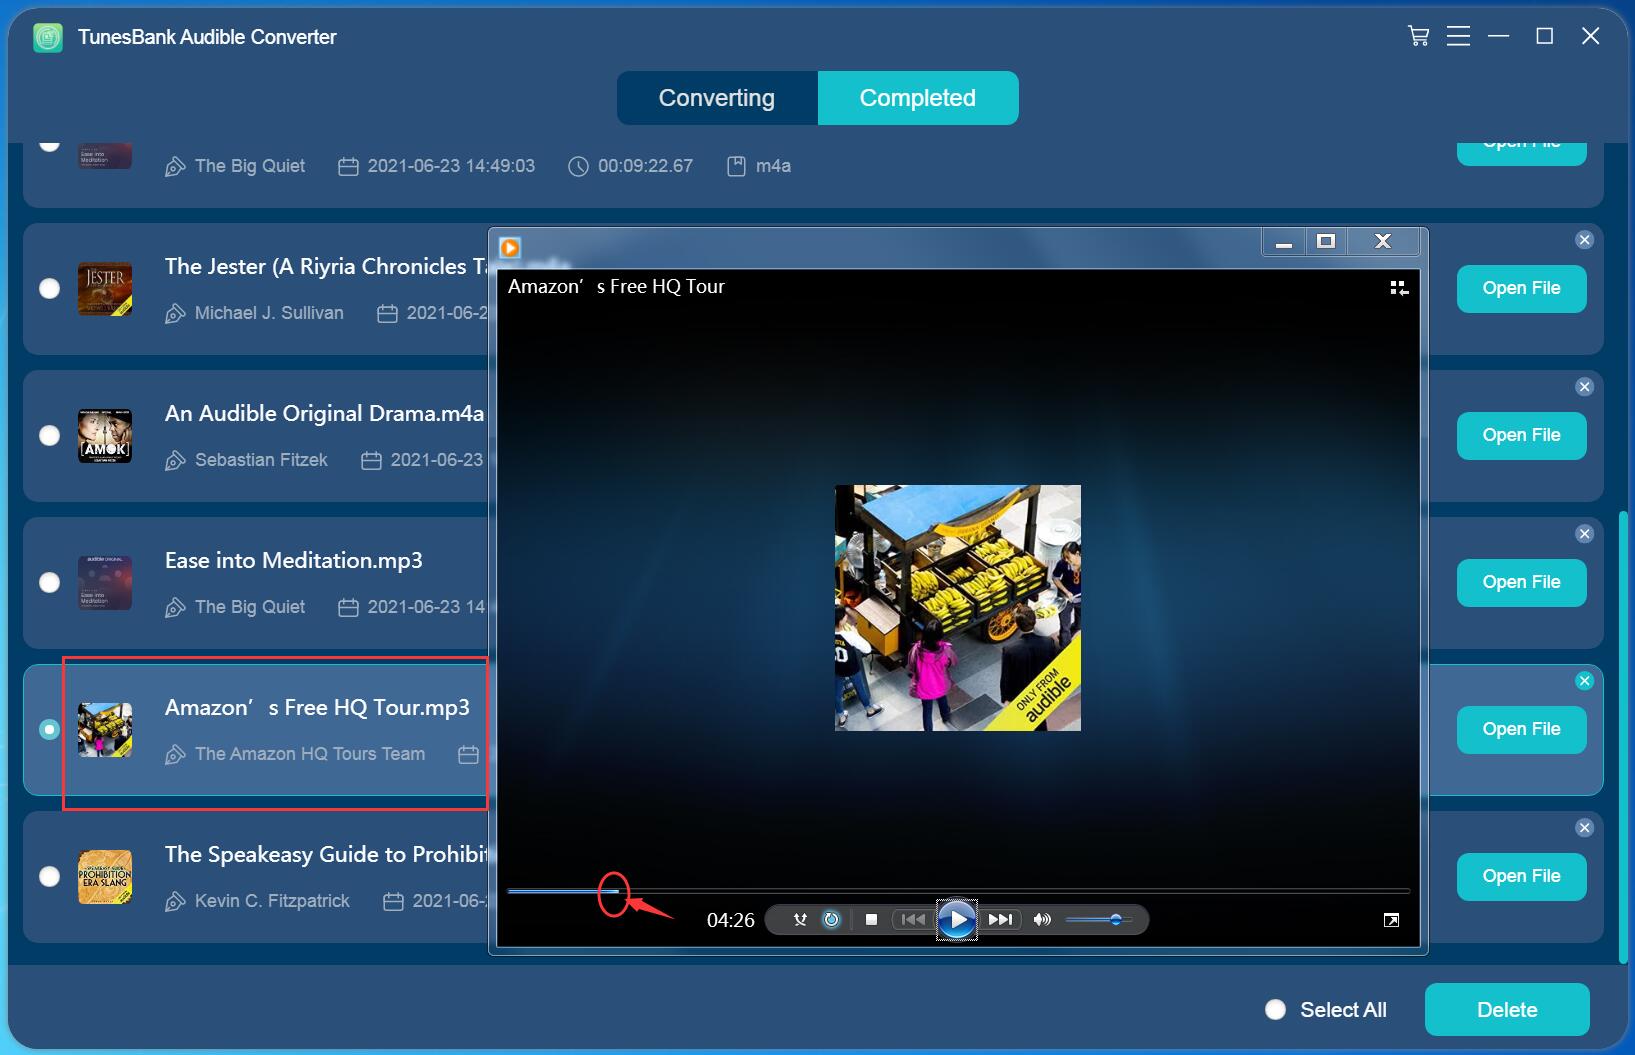Toggle the Select All radio button
The height and width of the screenshot is (1055, 1635).
[1275, 1010]
